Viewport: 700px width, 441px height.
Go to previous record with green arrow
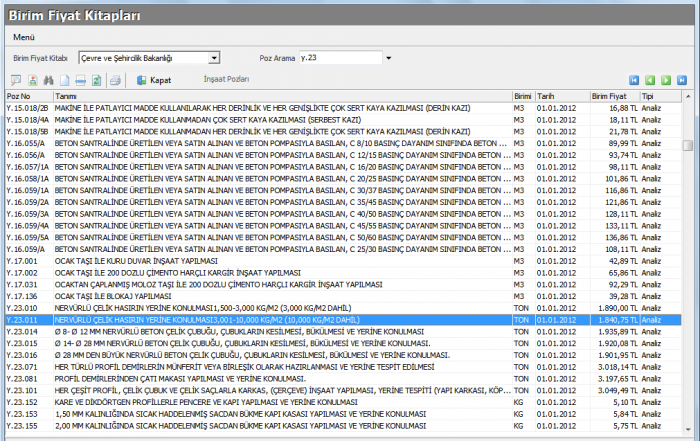tap(649, 80)
